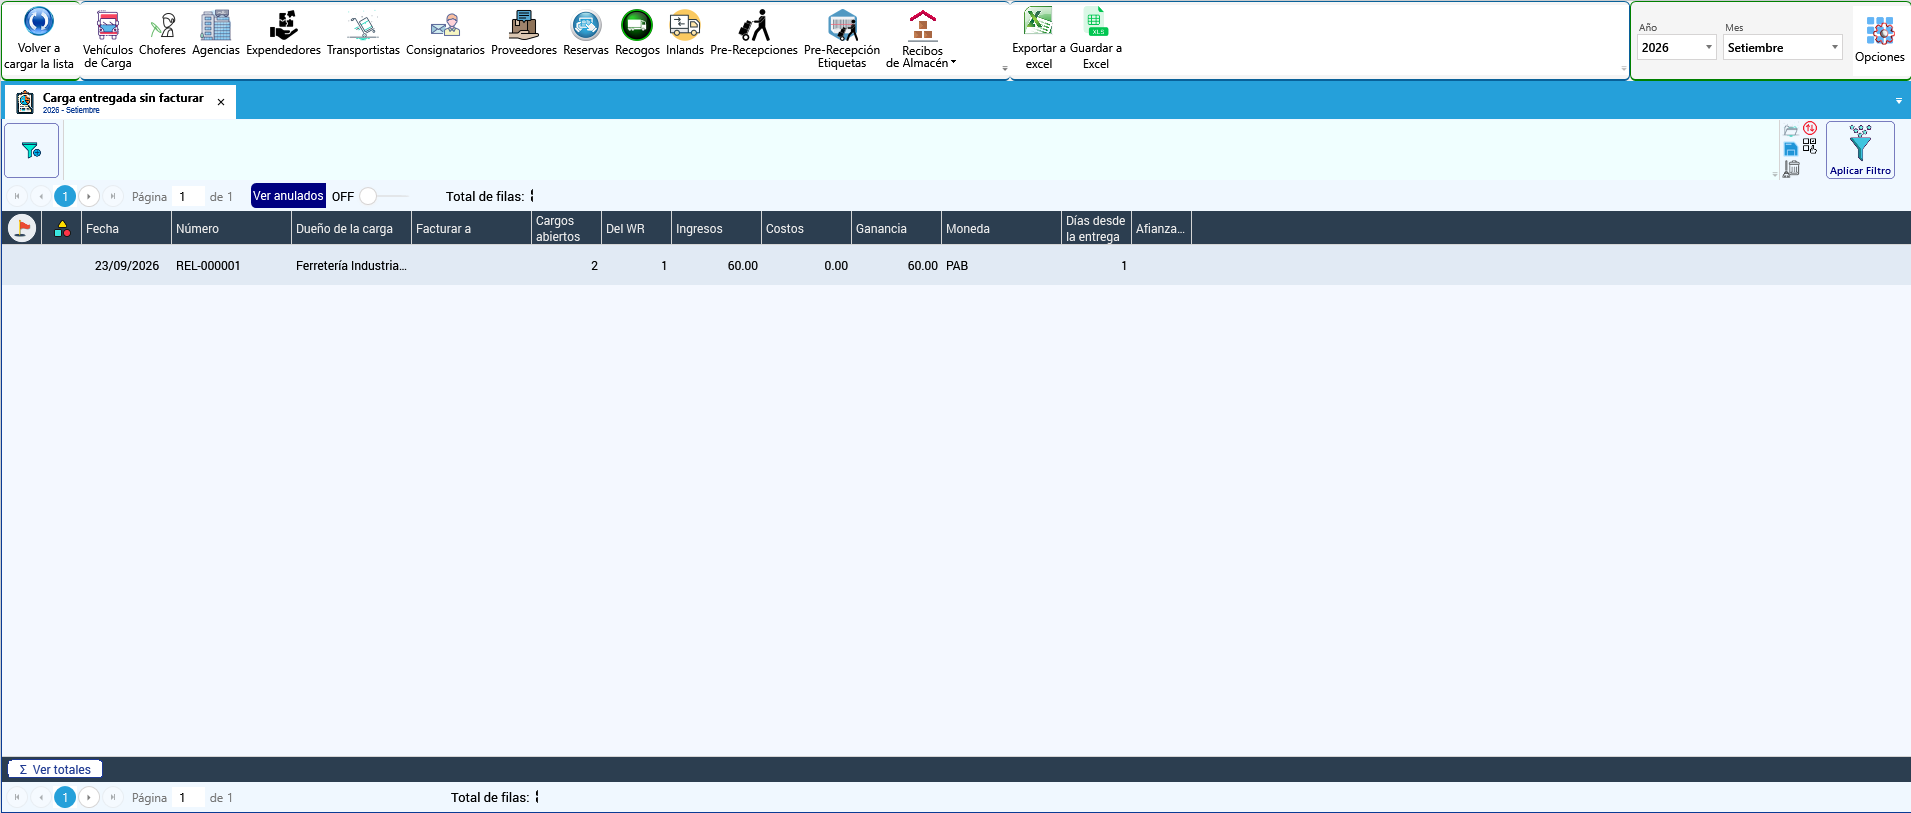Click the colored shapes column header icon
The height and width of the screenshot is (813, 1911).
[x=62, y=228]
